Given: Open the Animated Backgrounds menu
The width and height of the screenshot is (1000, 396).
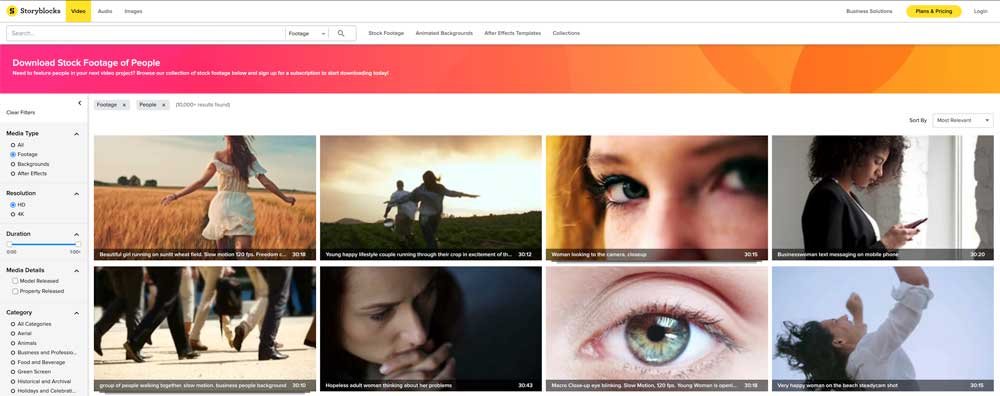Looking at the screenshot, I should [x=444, y=33].
